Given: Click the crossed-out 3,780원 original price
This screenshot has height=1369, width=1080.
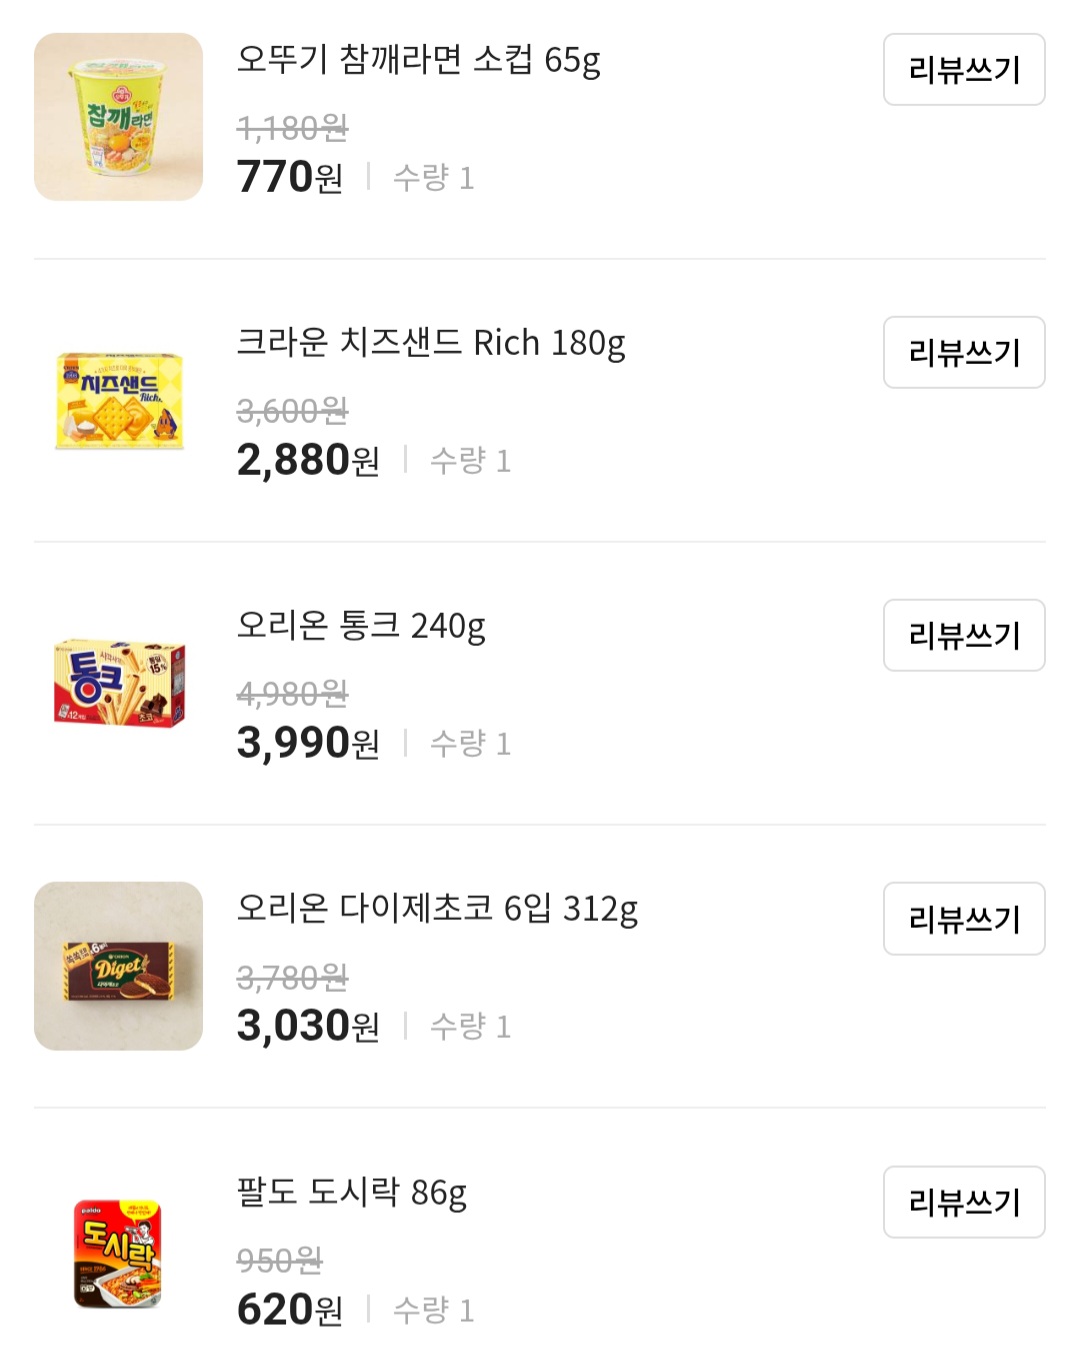Looking at the screenshot, I should 291,977.
